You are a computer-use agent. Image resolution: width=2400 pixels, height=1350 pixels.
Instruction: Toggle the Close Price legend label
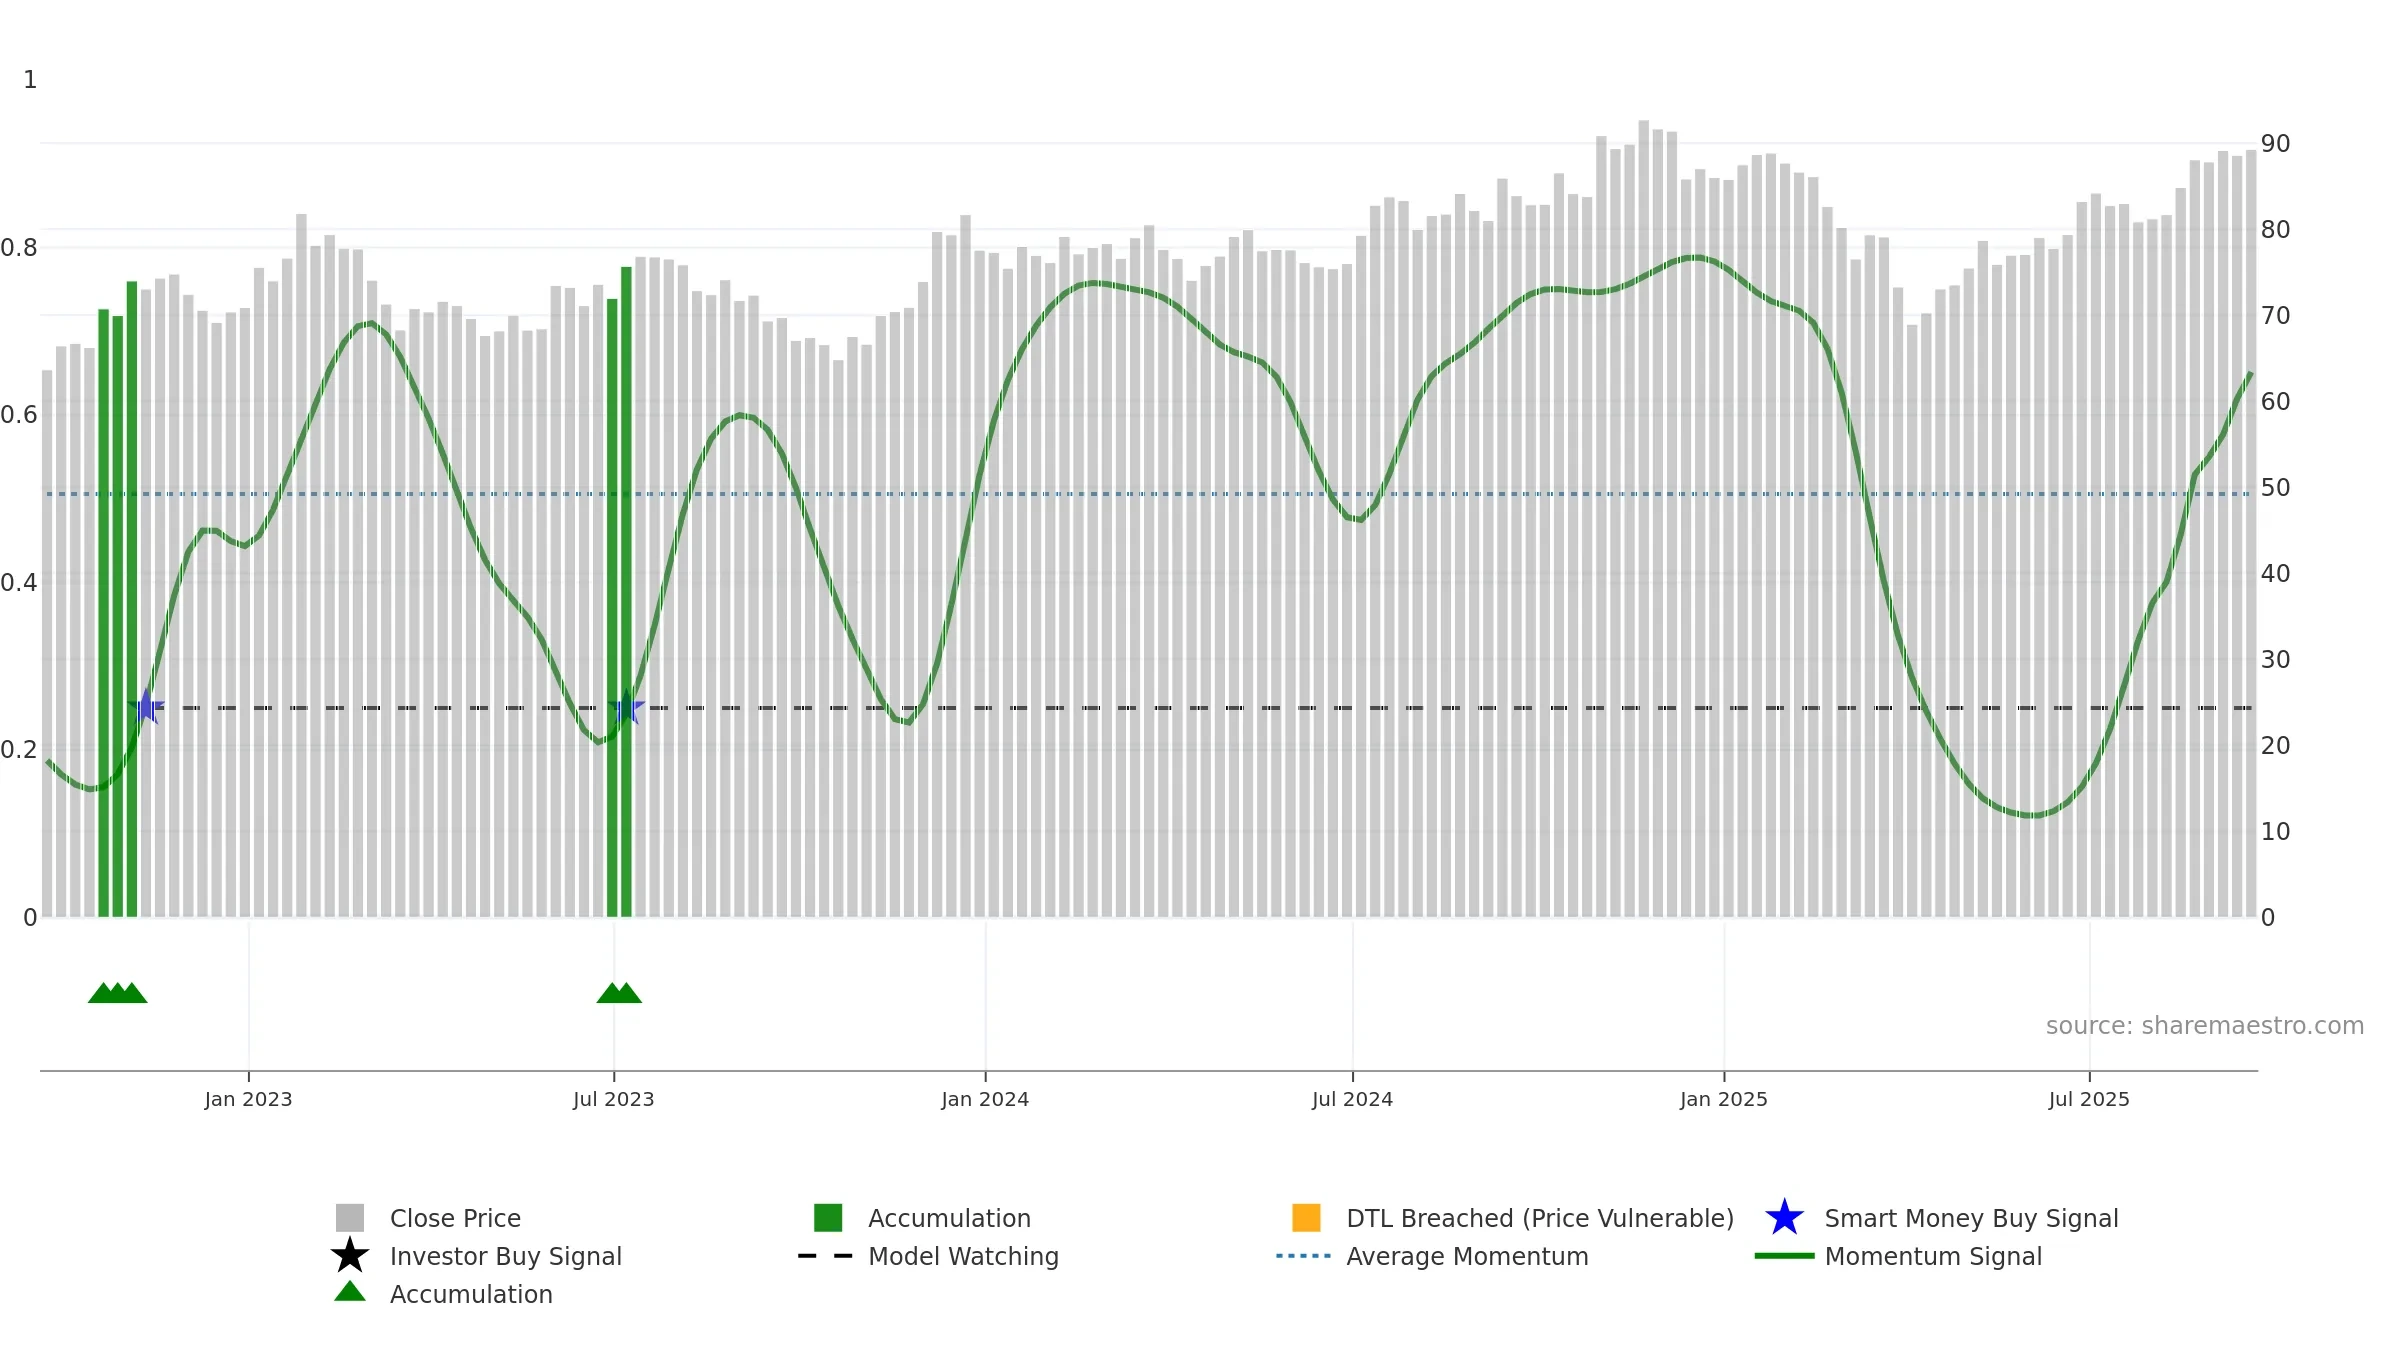coord(455,1218)
